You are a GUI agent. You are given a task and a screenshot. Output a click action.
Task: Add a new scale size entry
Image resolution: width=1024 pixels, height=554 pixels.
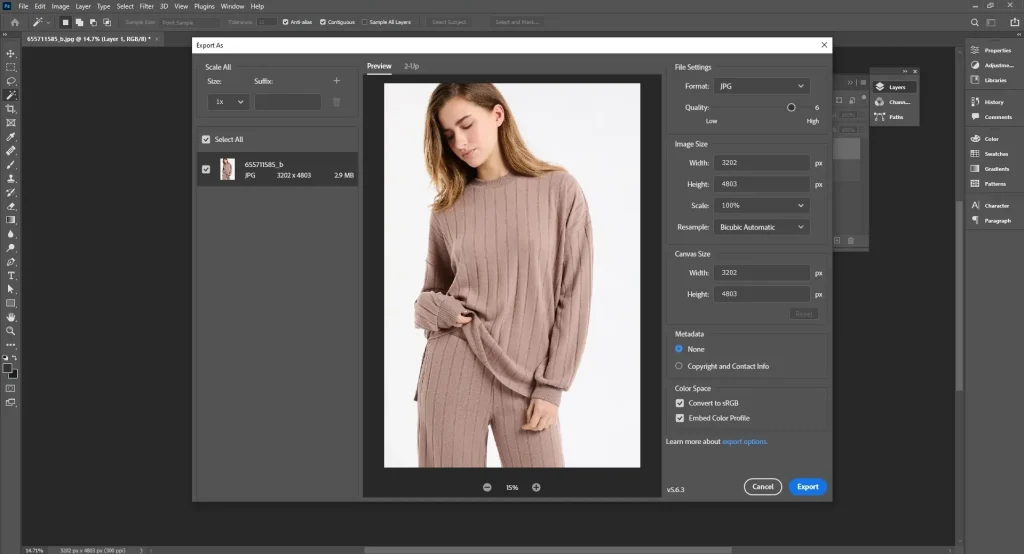pos(336,81)
